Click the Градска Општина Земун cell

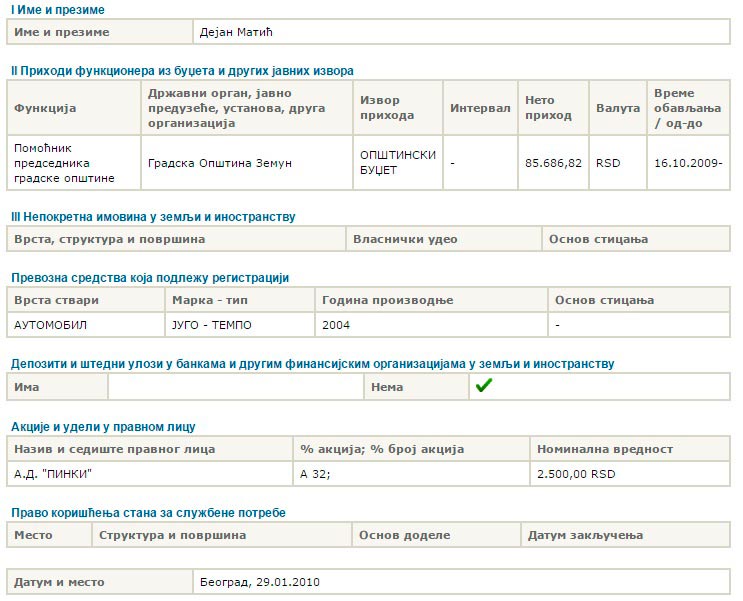tap(219, 163)
